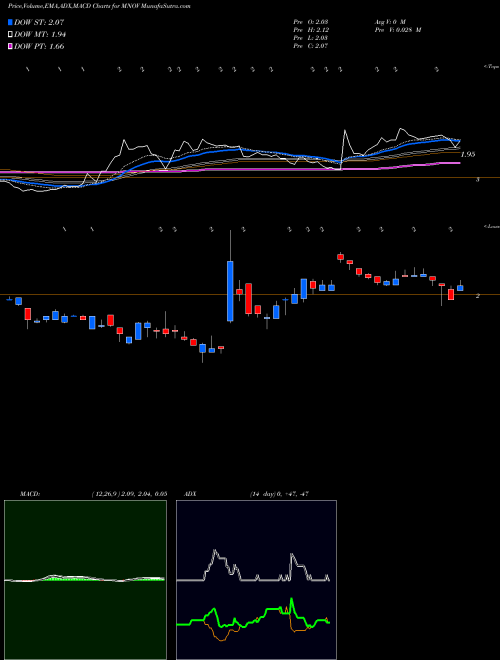Click the blue DOW ST legend swatch
Screen dimensions: 500x660
pyautogui.click(x=11, y=22)
